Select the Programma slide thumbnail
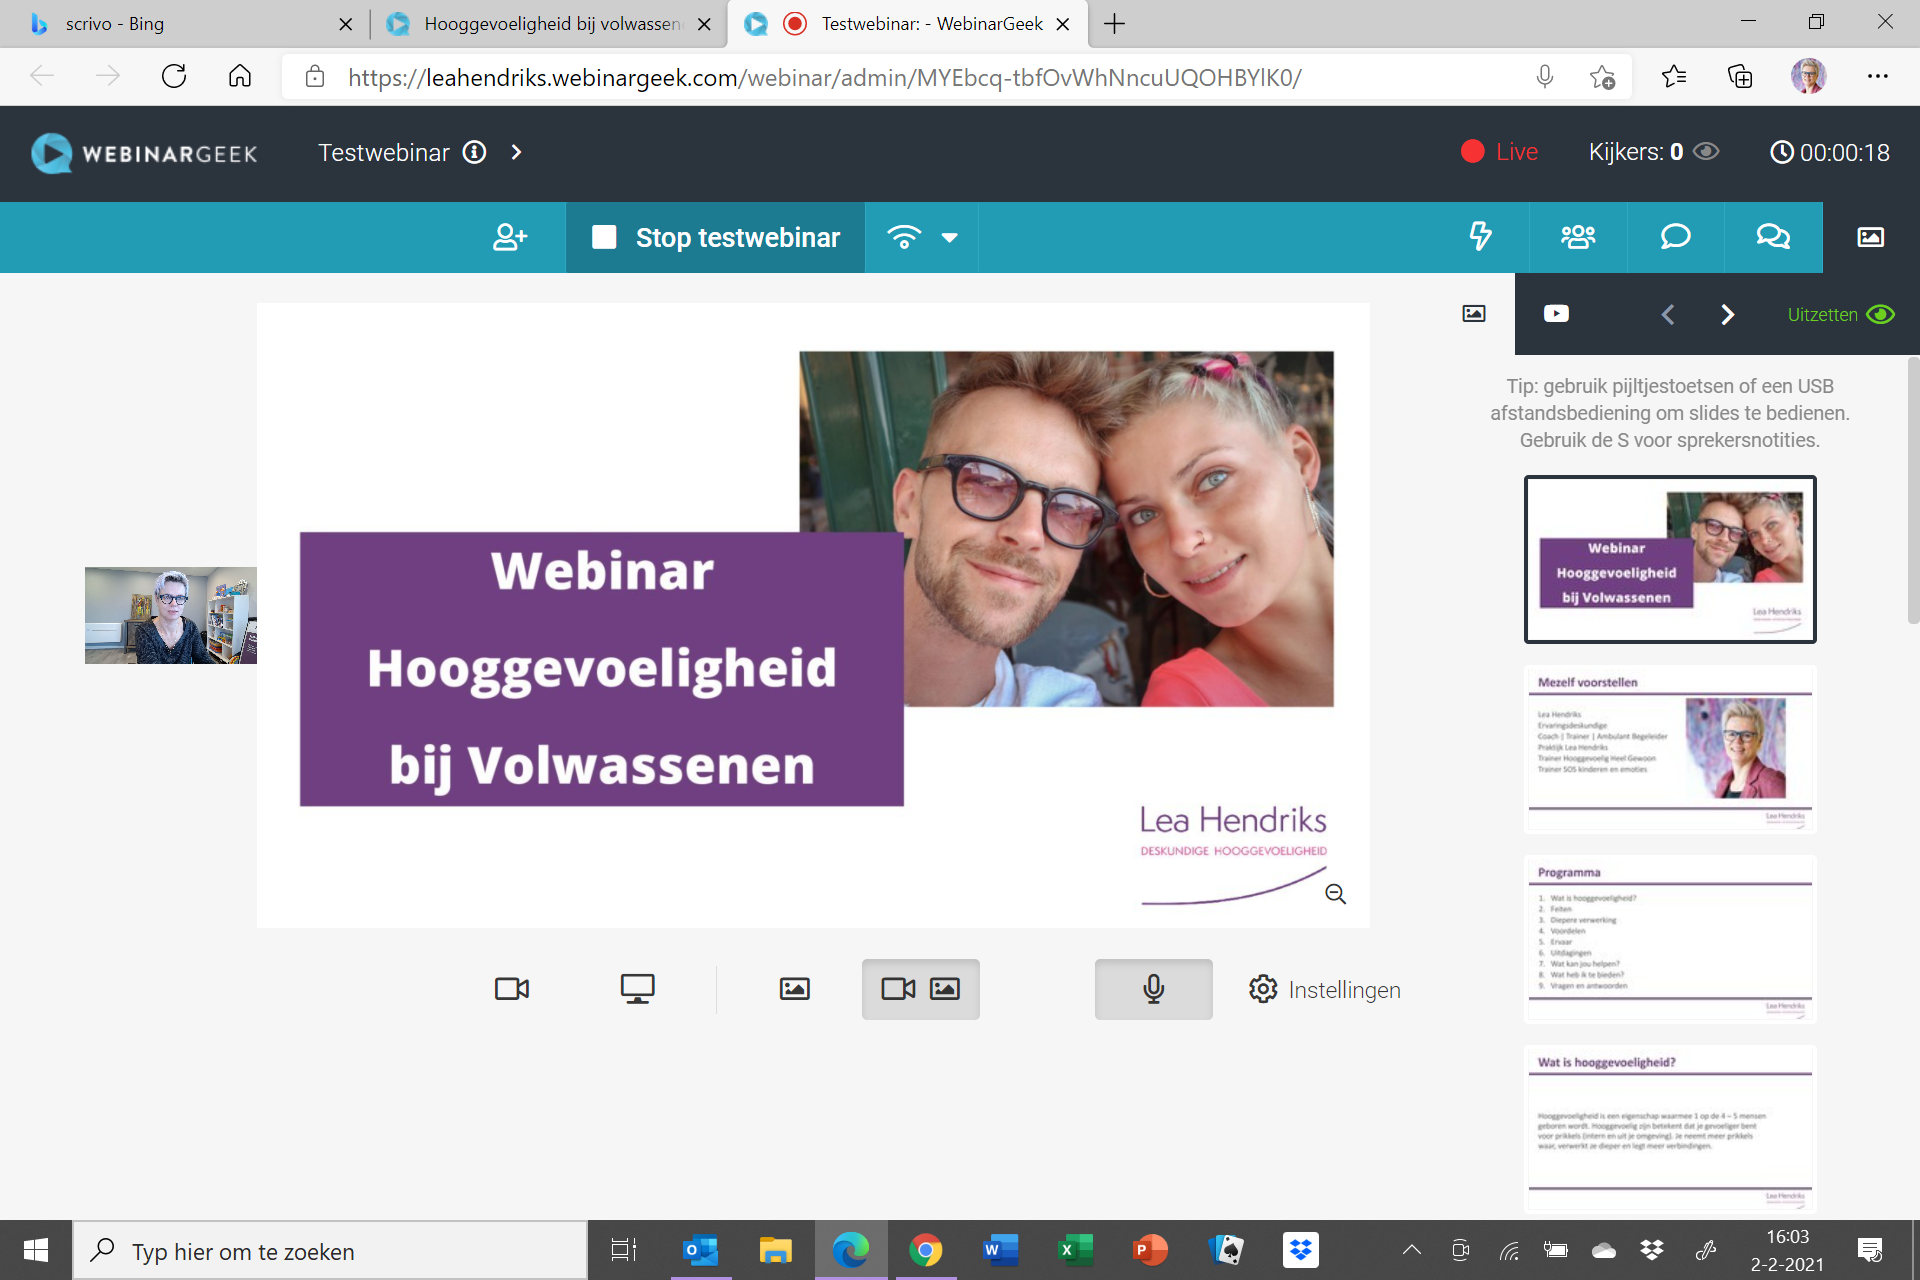The width and height of the screenshot is (1920, 1280). tap(1669, 938)
